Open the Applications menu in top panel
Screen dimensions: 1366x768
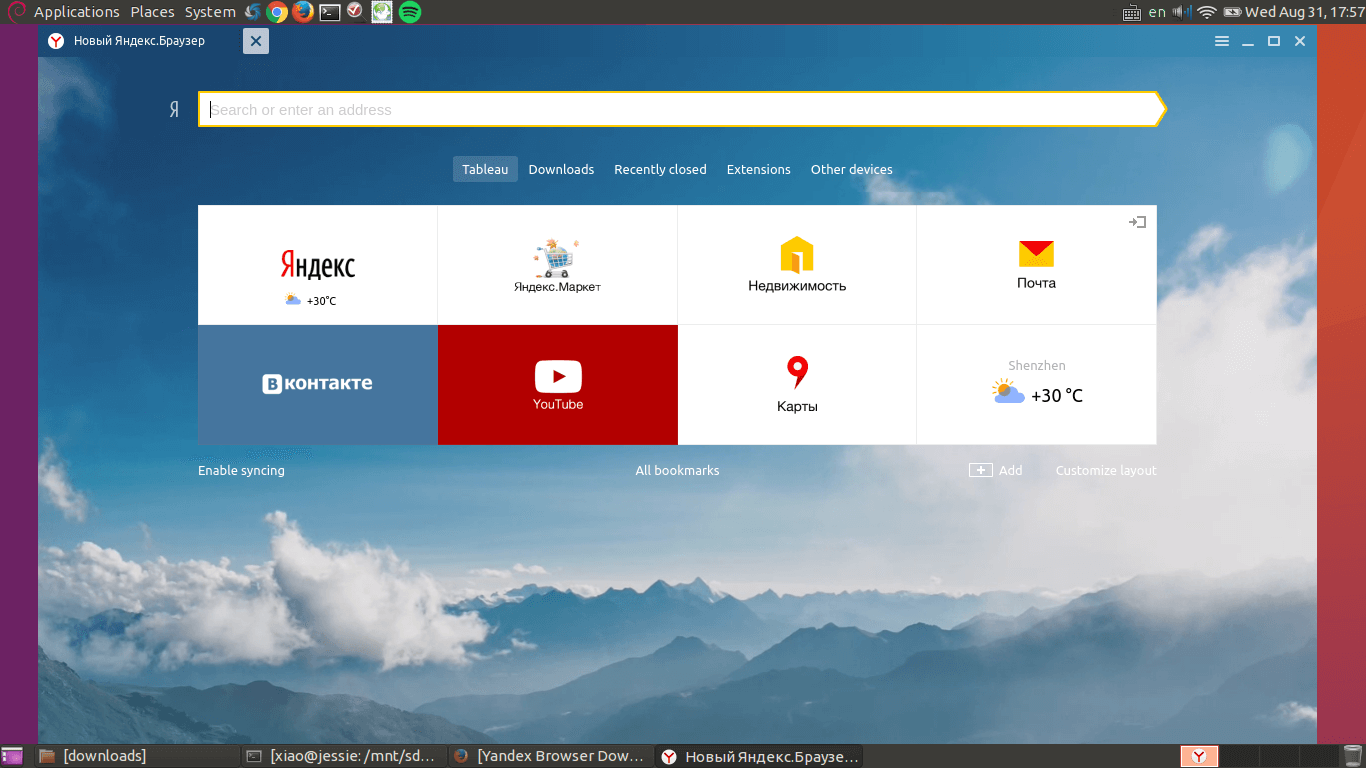point(76,12)
